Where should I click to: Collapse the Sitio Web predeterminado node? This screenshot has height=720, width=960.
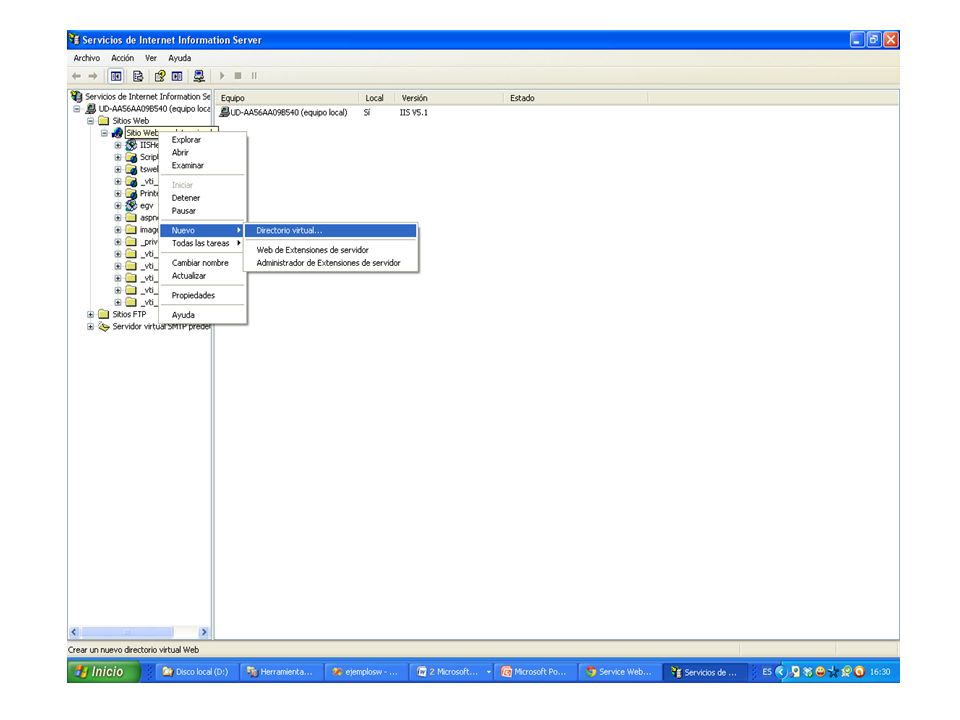click(x=104, y=133)
